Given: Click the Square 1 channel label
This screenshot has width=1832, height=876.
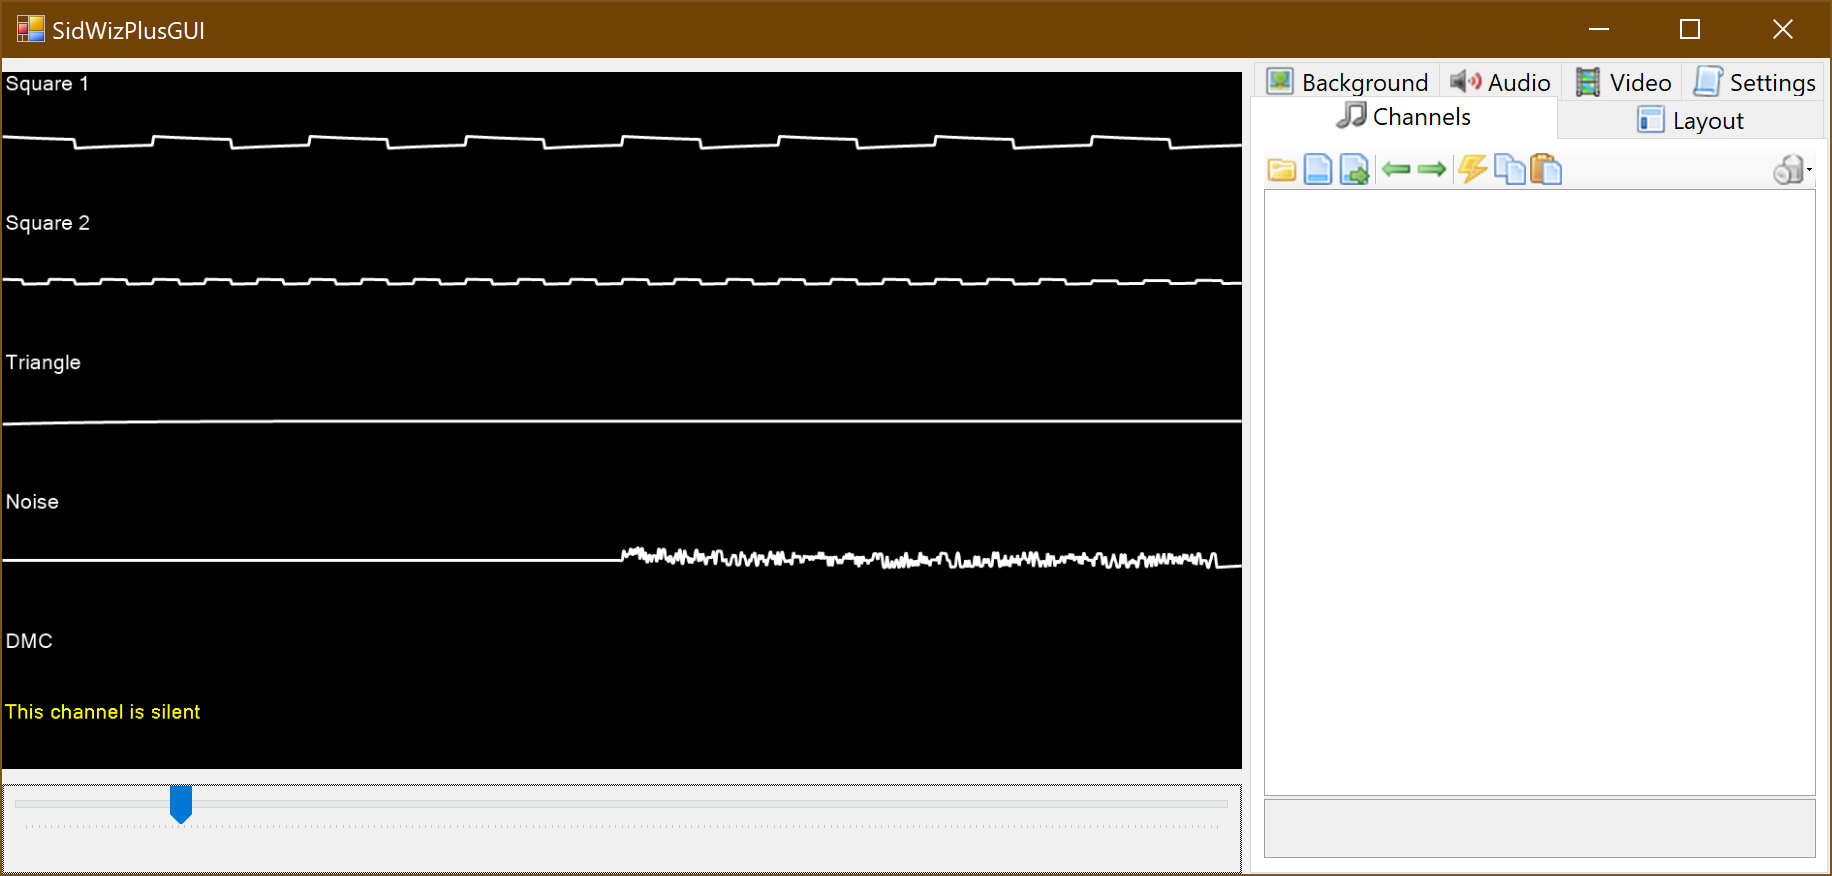Looking at the screenshot, I should pyautogui.click(x=47, y=84).
